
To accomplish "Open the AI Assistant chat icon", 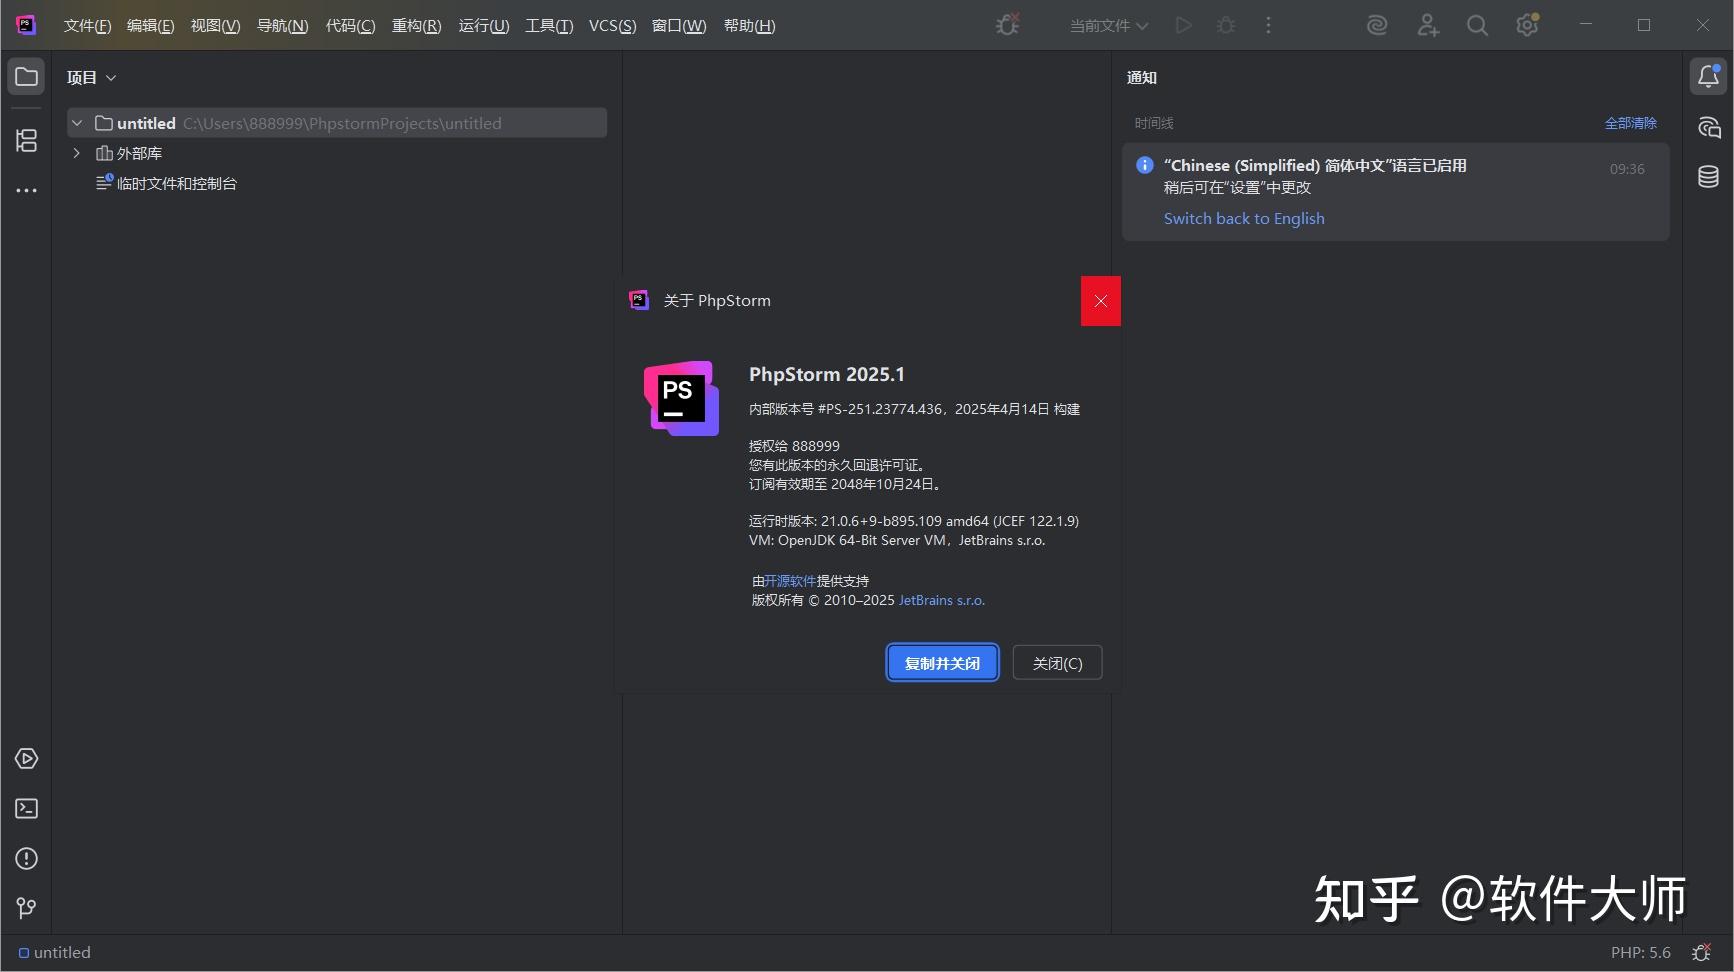I will (1709, 127).
